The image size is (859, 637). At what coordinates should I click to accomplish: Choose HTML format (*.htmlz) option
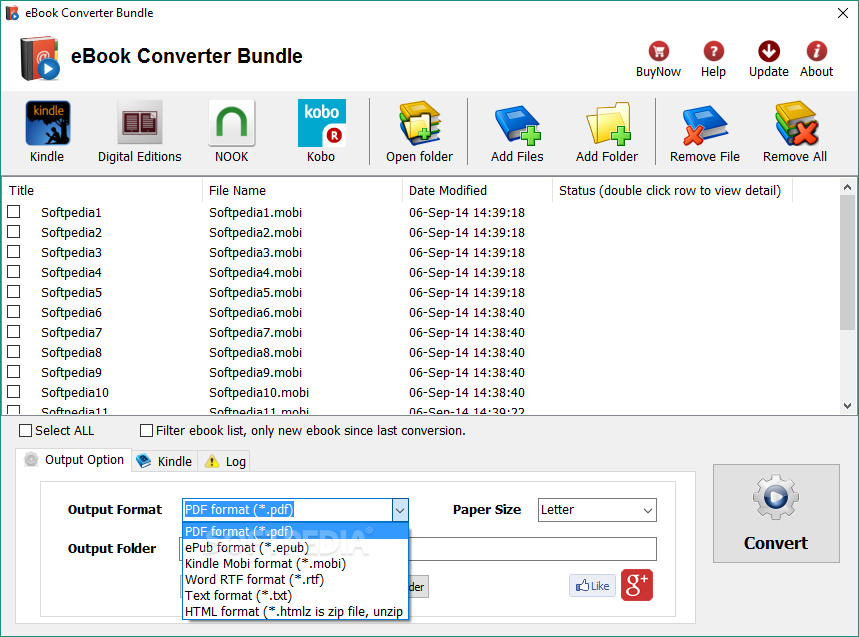click(295, 611)
